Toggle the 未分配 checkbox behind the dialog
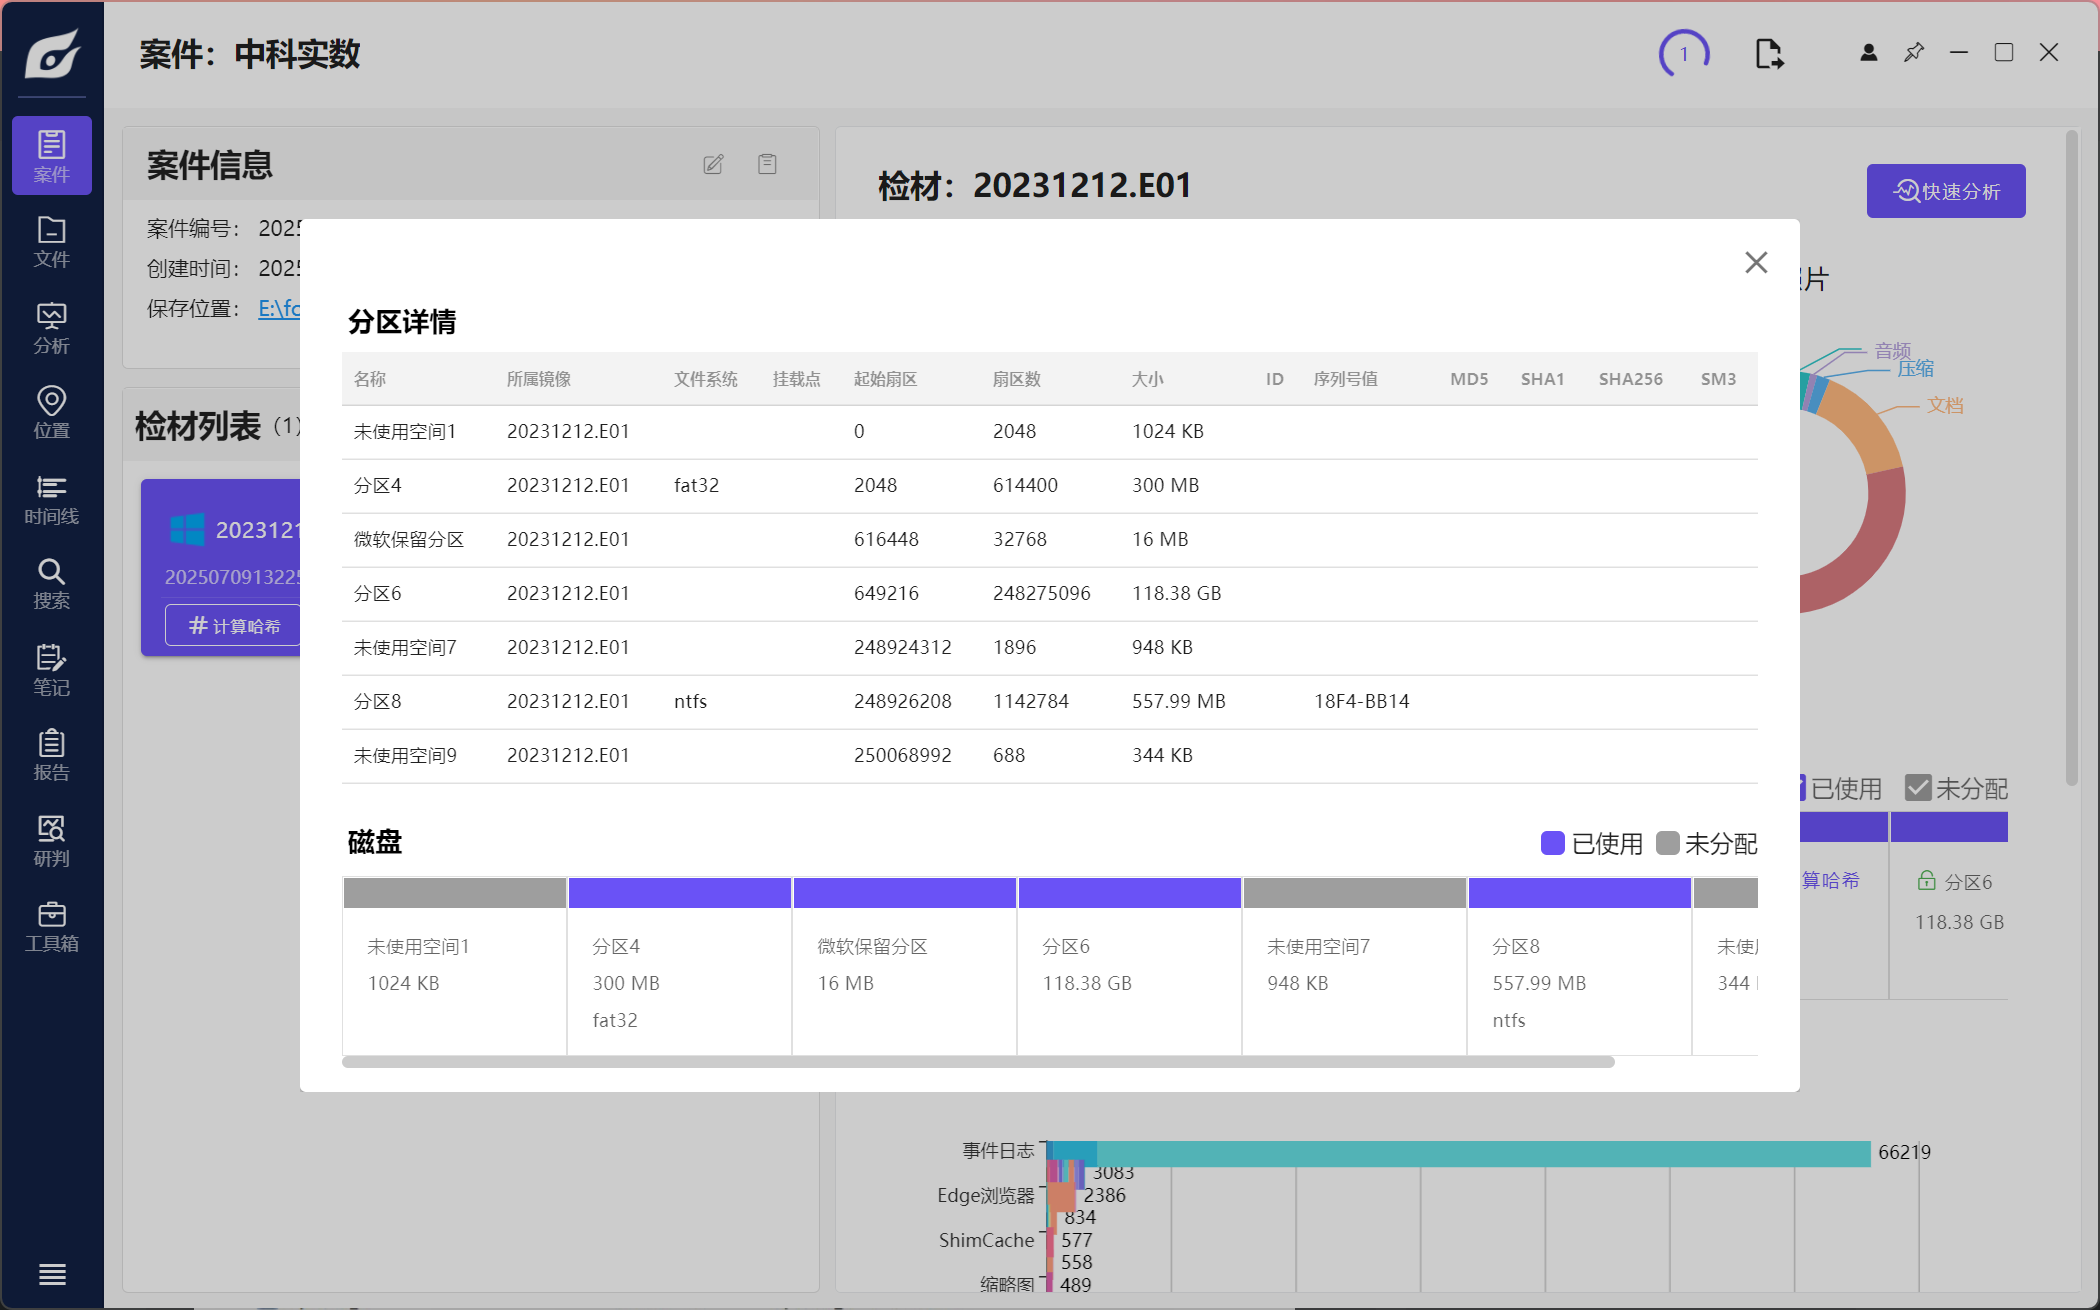This screenshot has width=2100, height=1310. [1917, 788]
